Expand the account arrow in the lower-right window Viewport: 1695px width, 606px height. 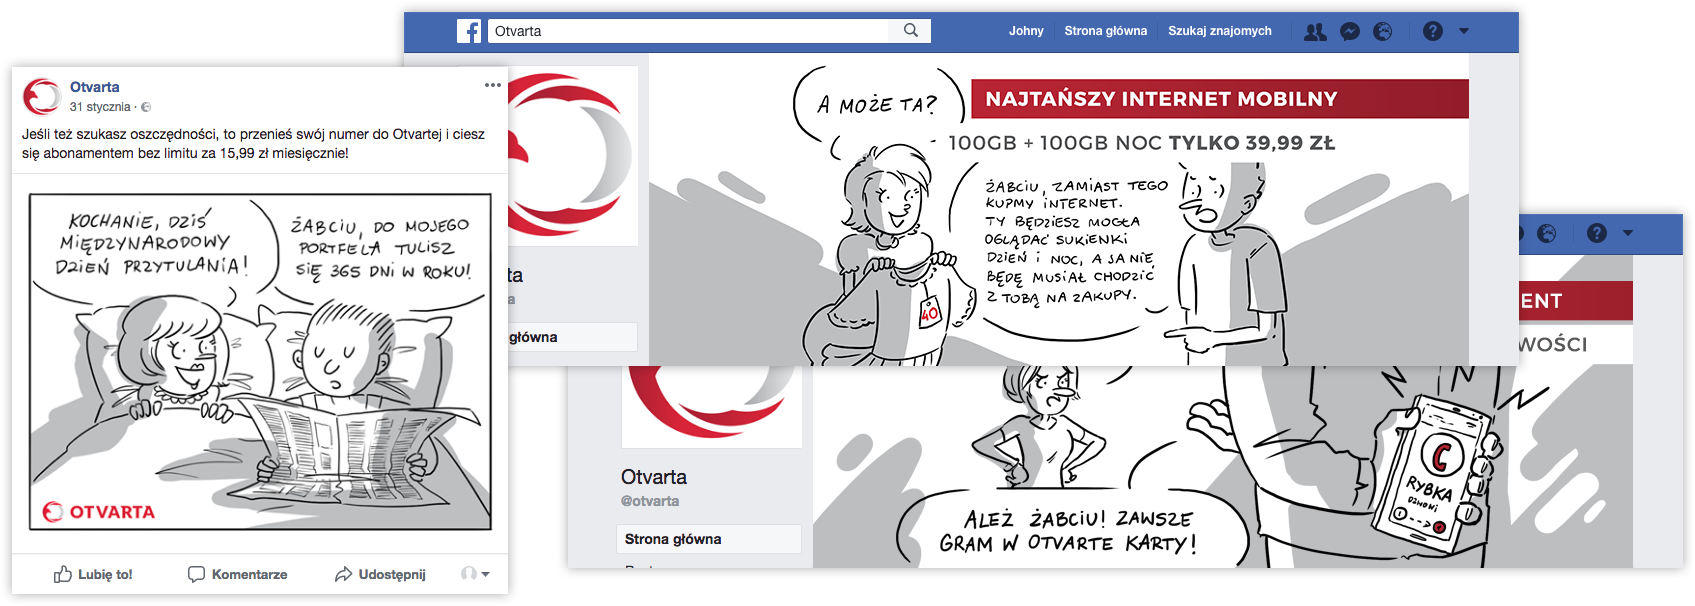[x=1628, y=234]
